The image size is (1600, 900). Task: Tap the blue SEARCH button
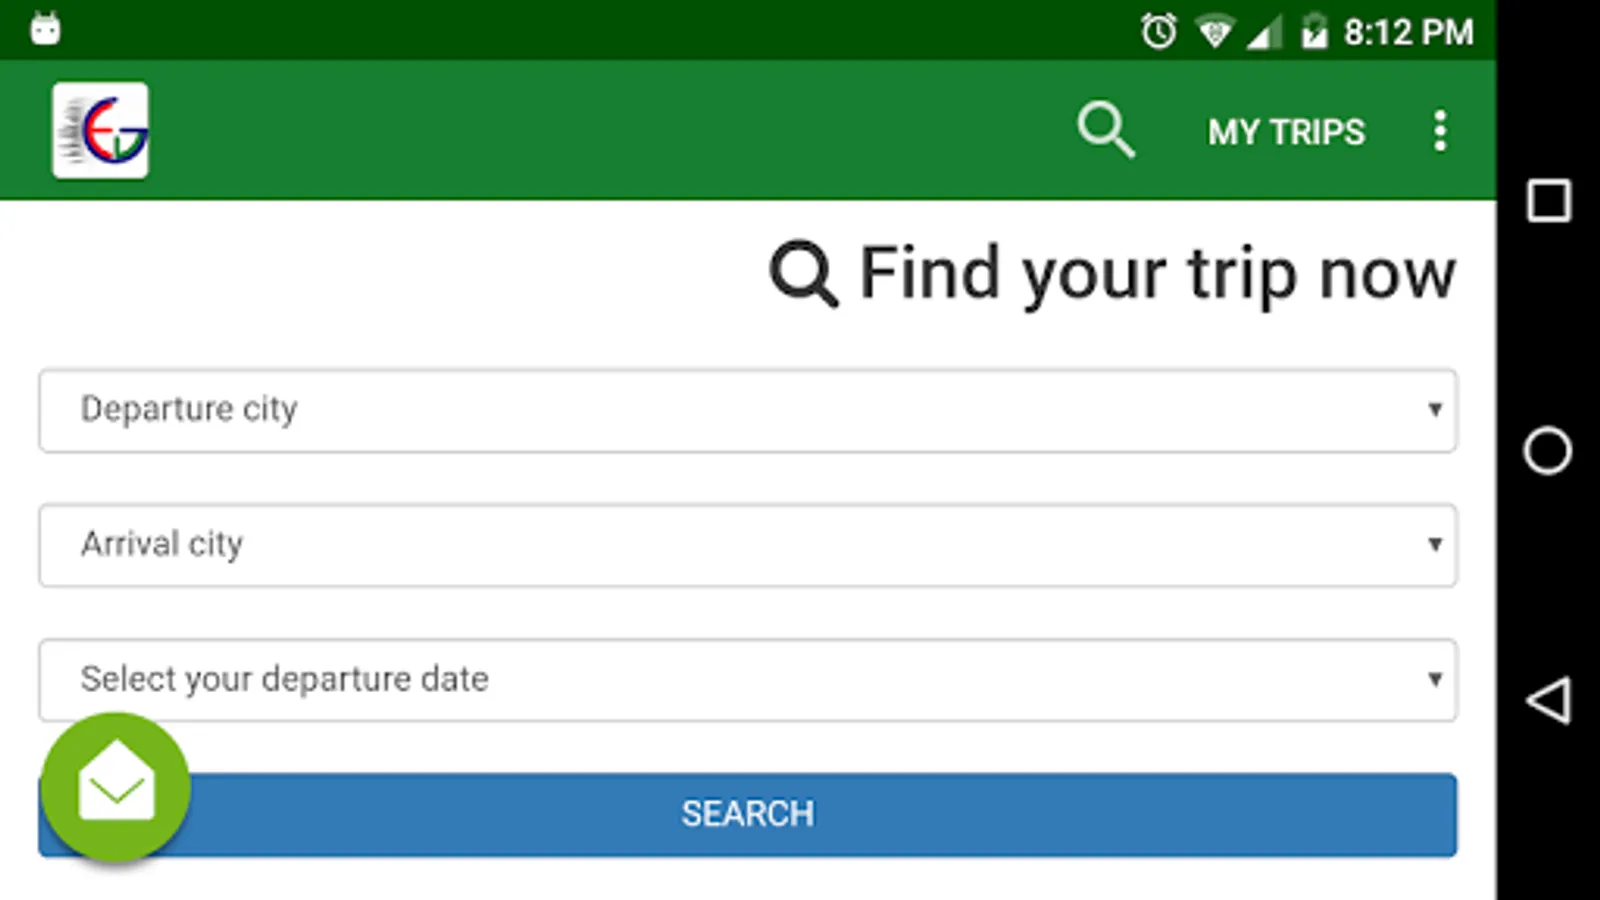pyautogui.click(x=747, y=814)
